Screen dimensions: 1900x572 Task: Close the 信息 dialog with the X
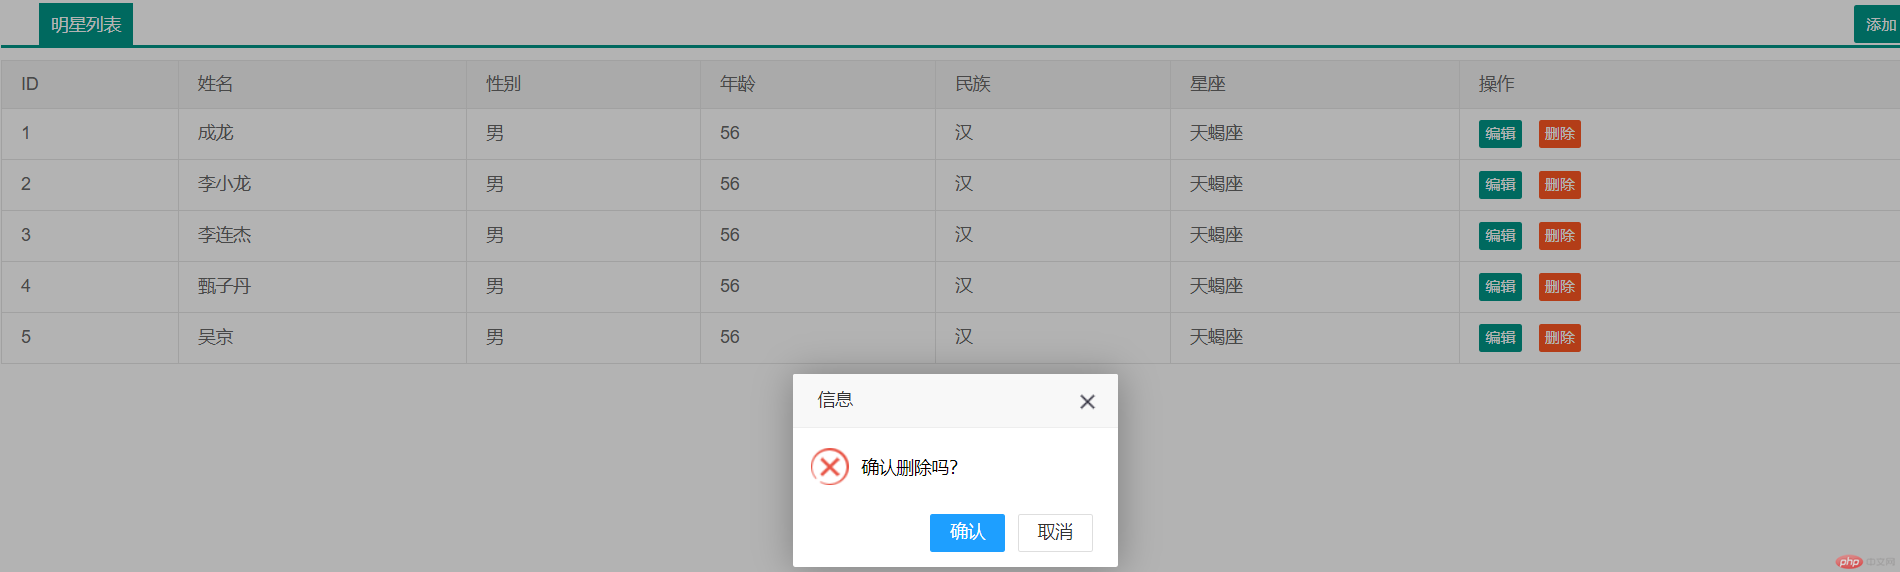click(x=1087, y=402)
